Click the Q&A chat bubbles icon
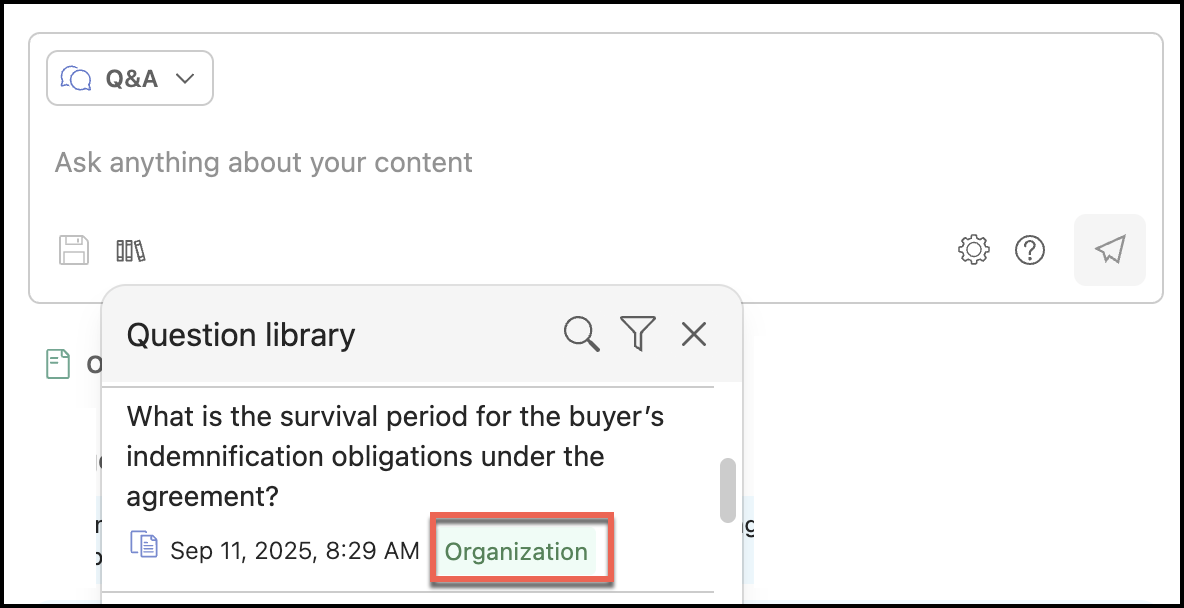Image resolution: width=1184 pixels, height=608 pixels. pyautogui.click(x=76, y=78)
